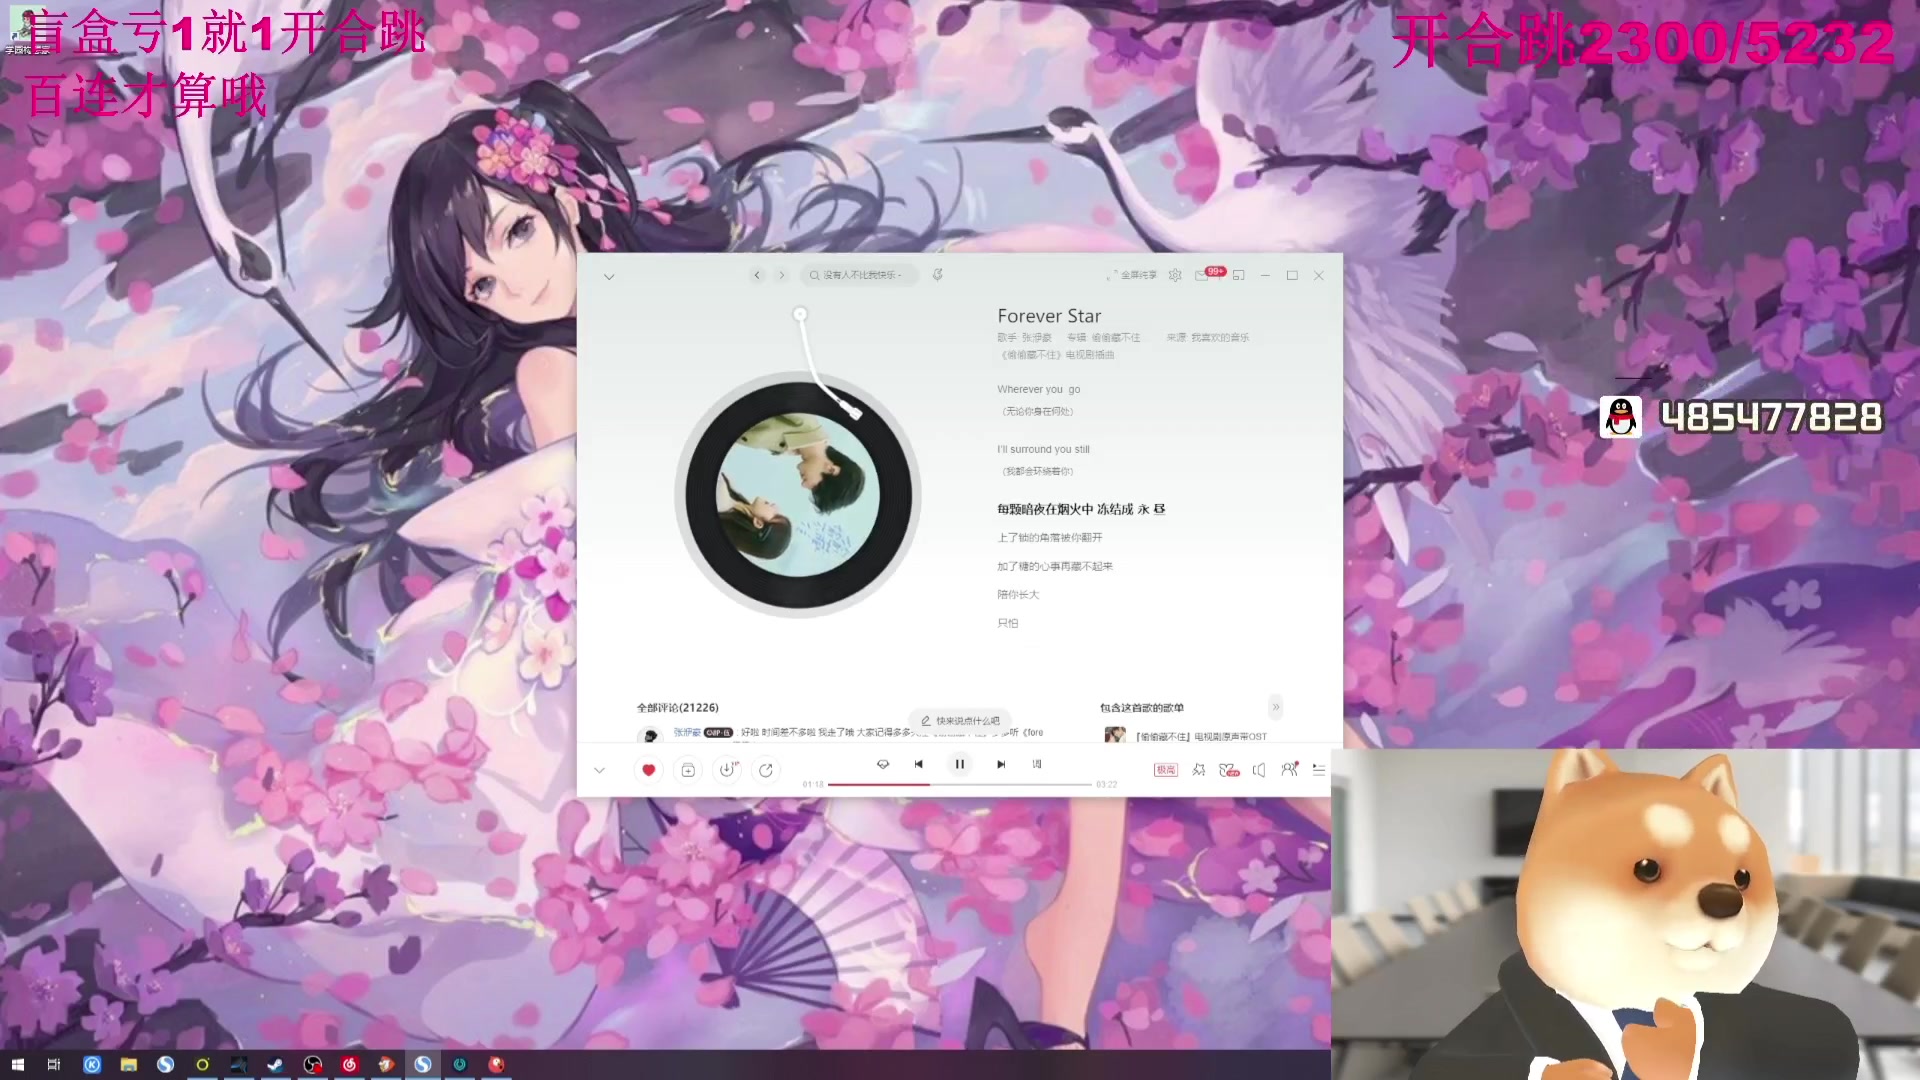
Task: Open OBS Studio from the taskbar
Action: 313,1065
